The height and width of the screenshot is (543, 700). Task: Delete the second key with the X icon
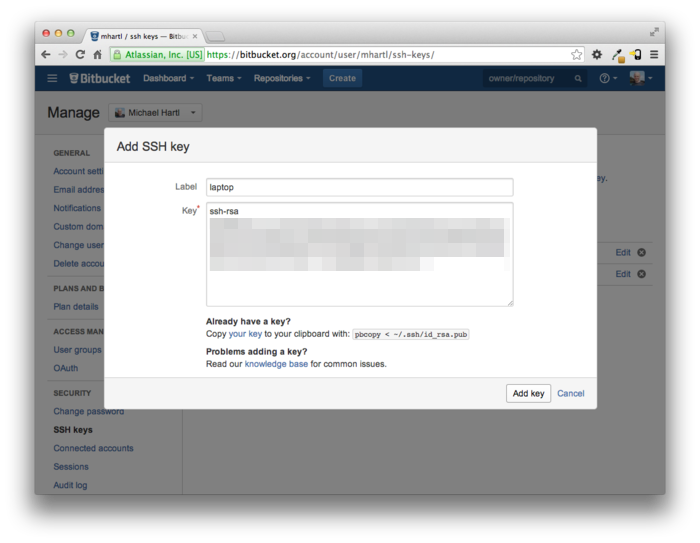[x=642, y=274]
